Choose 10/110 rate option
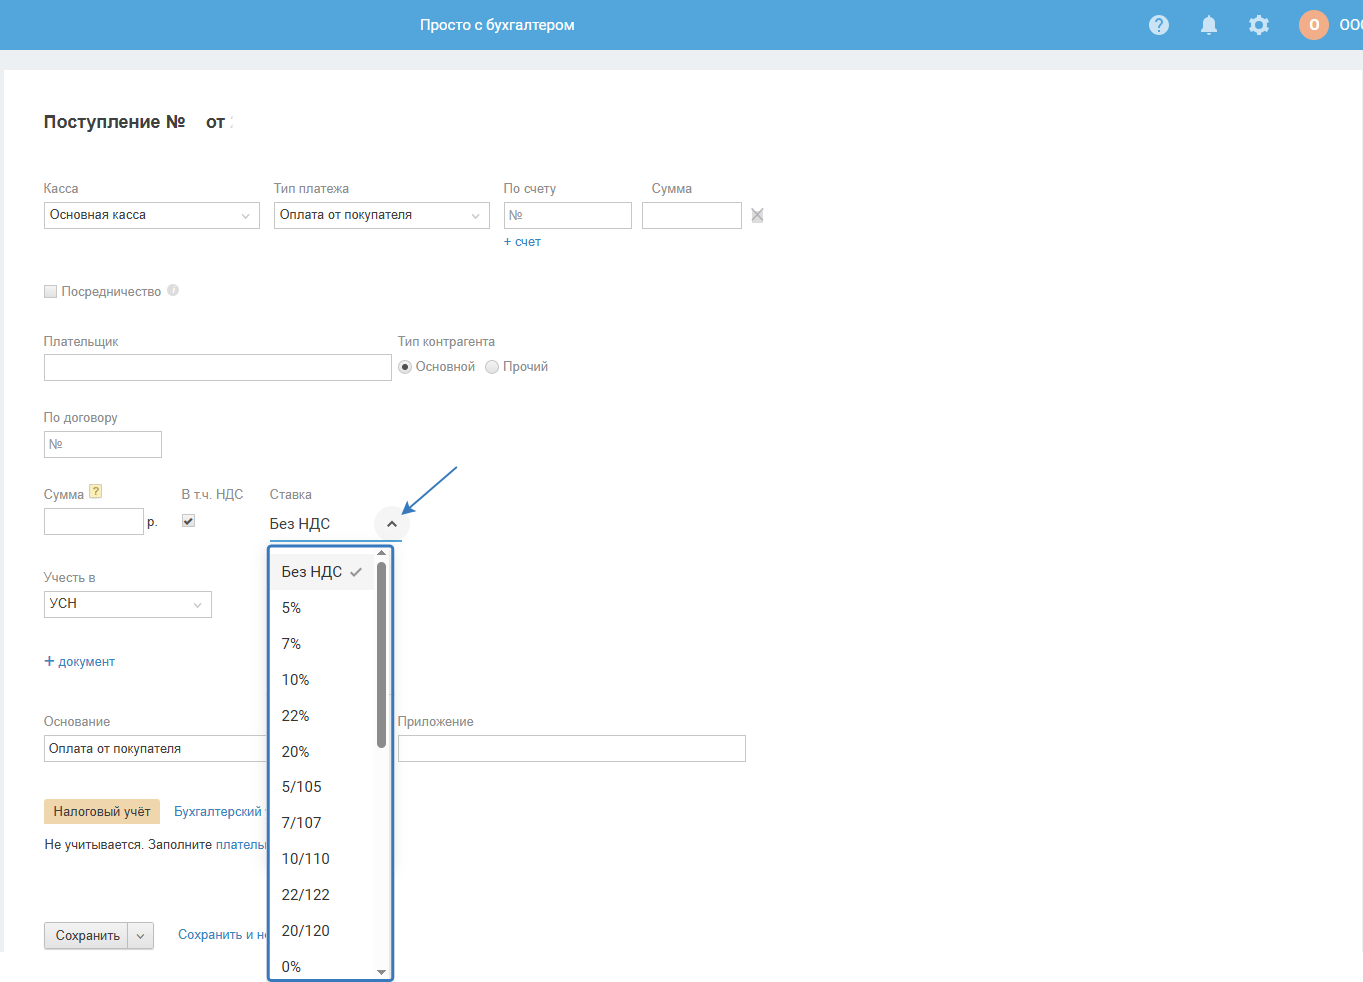Image resolution: width=1363 pixels, height=982 pixels. coord(322,859)
